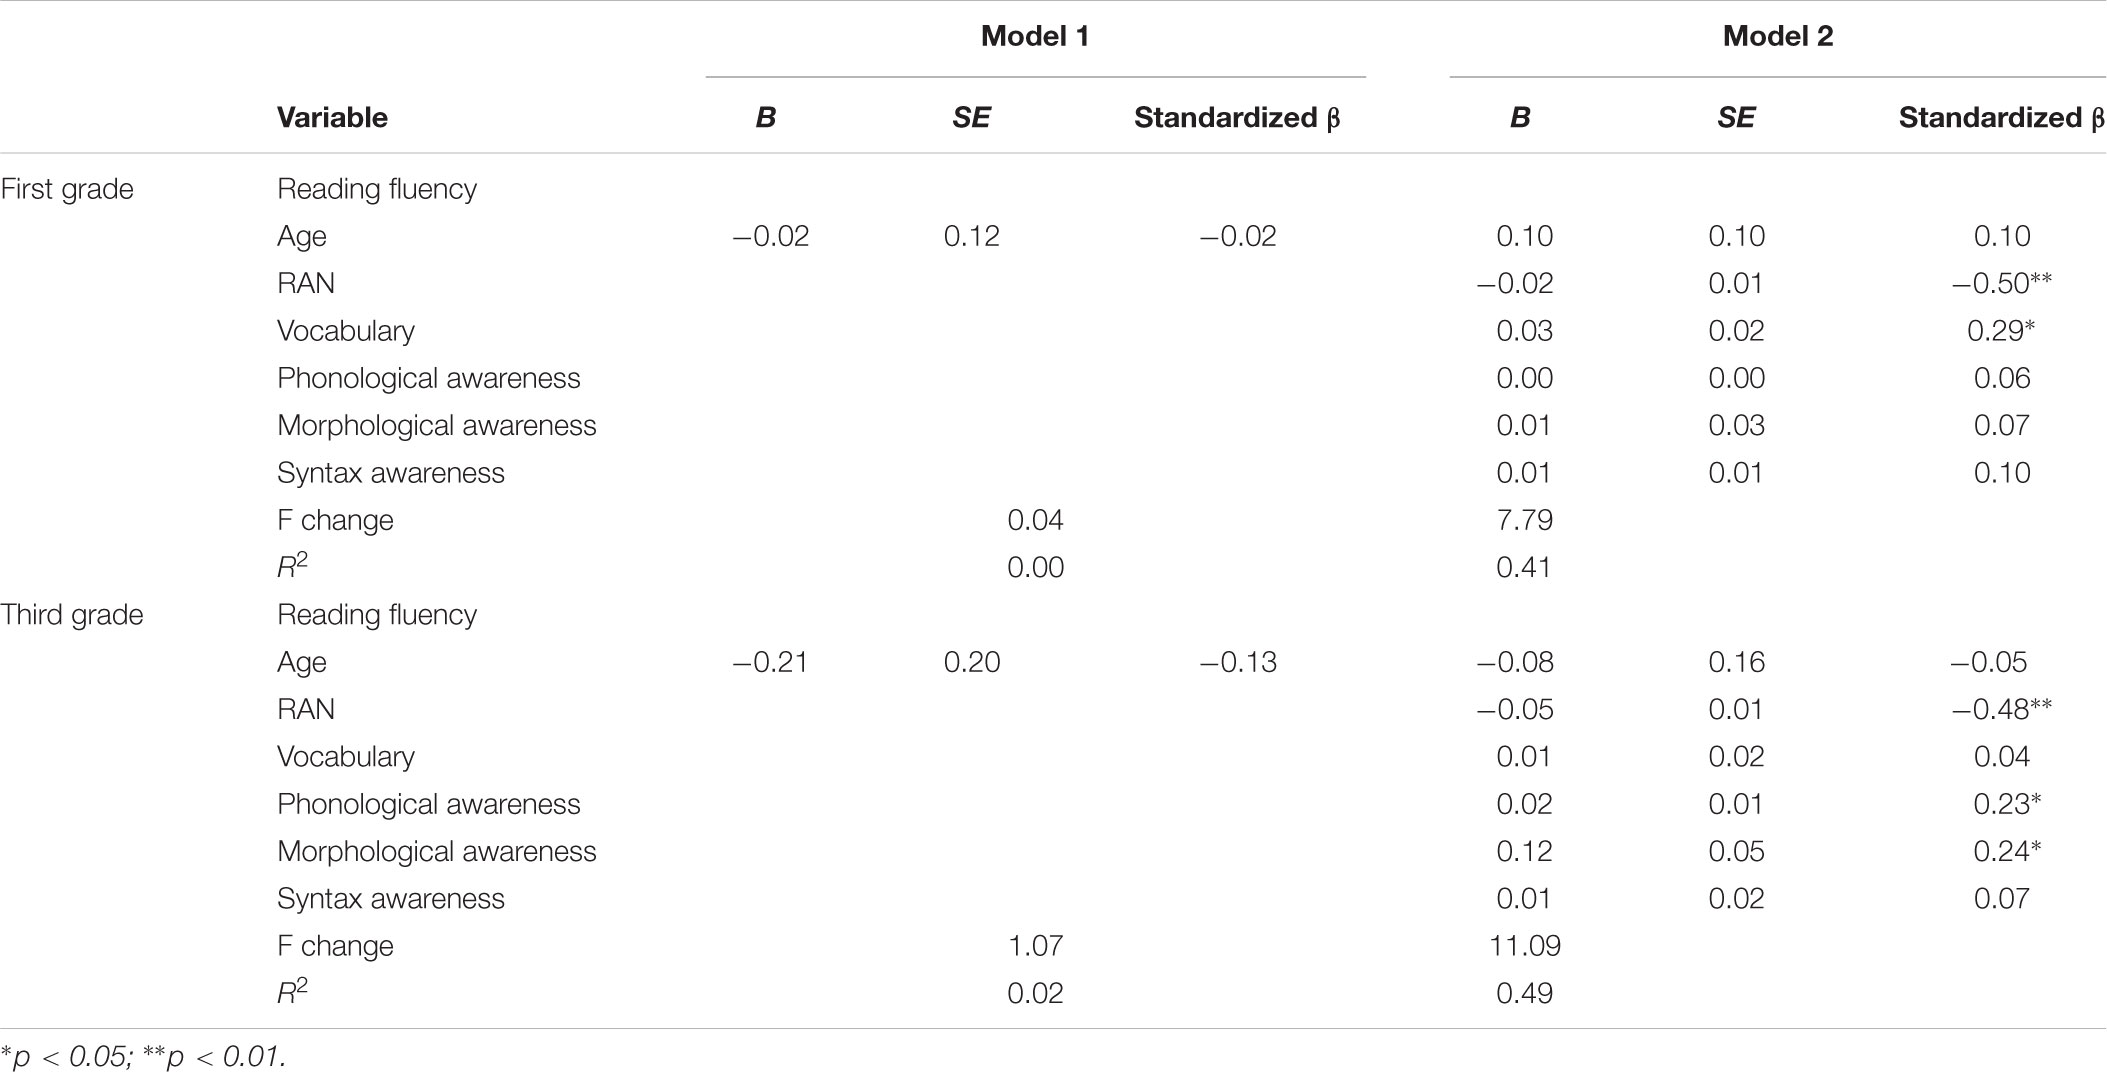The image size is (2107, 1072).
Task: Click the Model 2 SE column header
Action: click(1736, 118)
